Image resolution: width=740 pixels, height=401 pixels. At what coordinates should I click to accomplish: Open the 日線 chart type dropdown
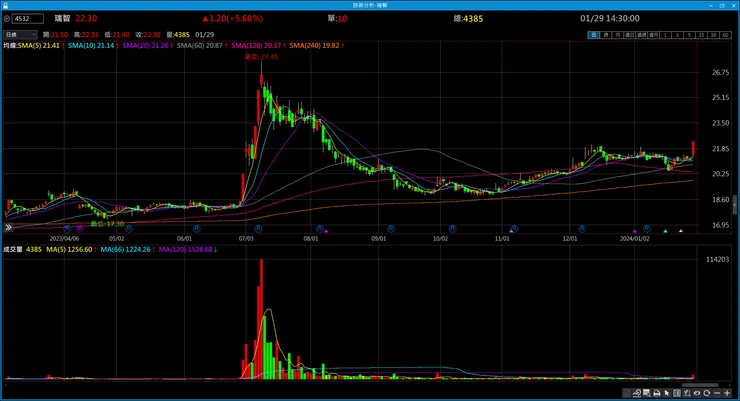[20, 34]
